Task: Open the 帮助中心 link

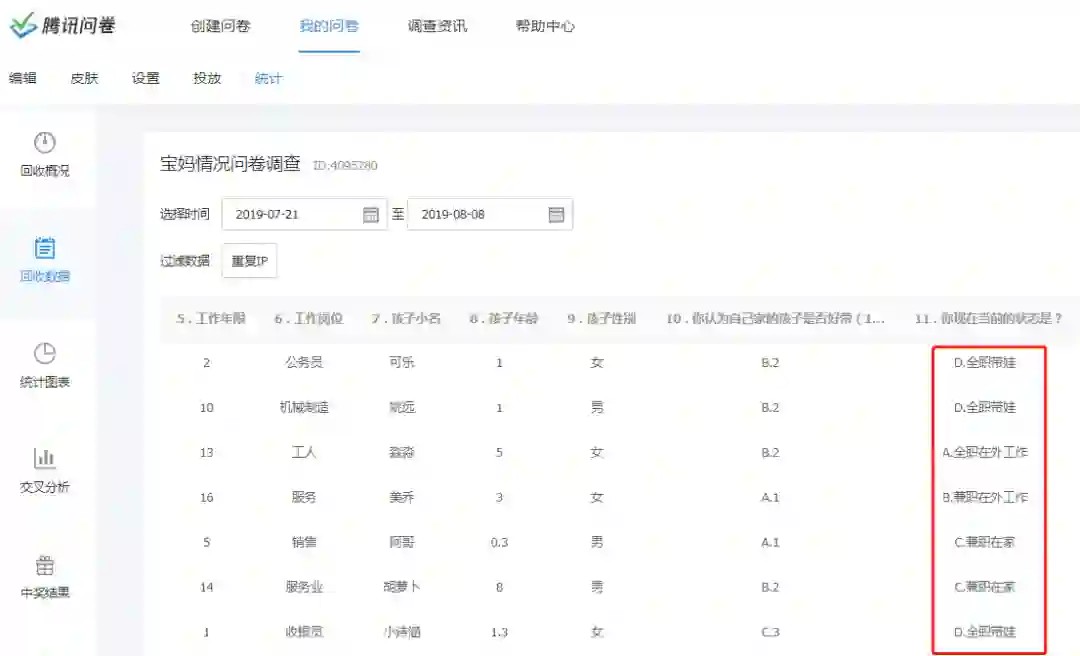Action: pyautogui.click(x=545, y=26)
